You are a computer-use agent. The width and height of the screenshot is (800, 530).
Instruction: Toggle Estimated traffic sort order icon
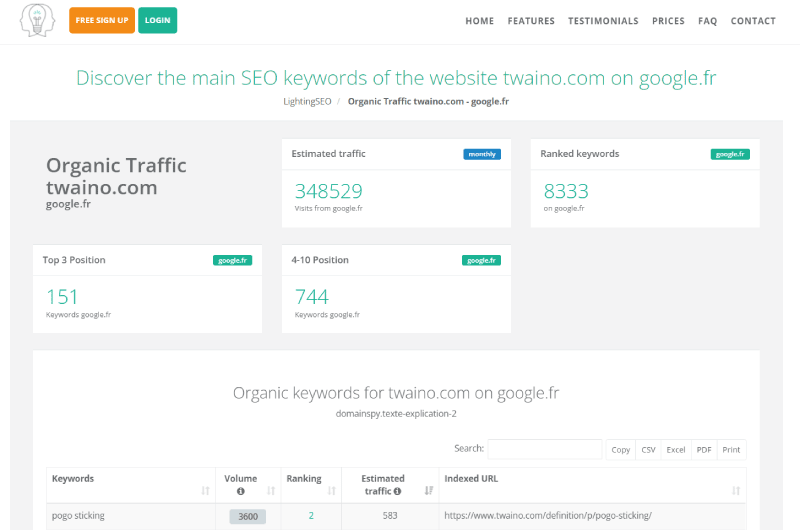click(429, 491)
